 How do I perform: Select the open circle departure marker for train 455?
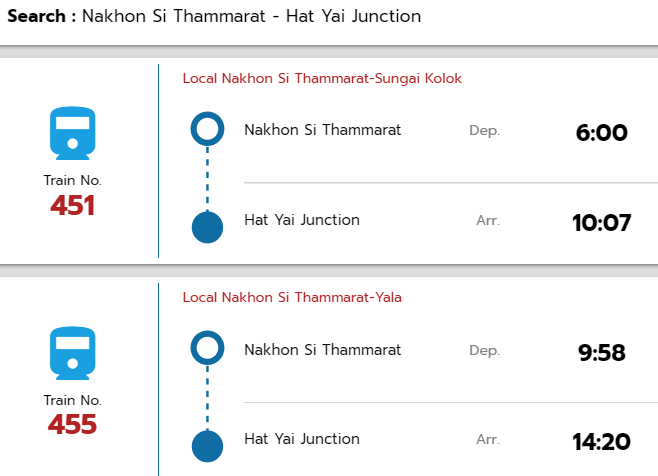[207, 348]
